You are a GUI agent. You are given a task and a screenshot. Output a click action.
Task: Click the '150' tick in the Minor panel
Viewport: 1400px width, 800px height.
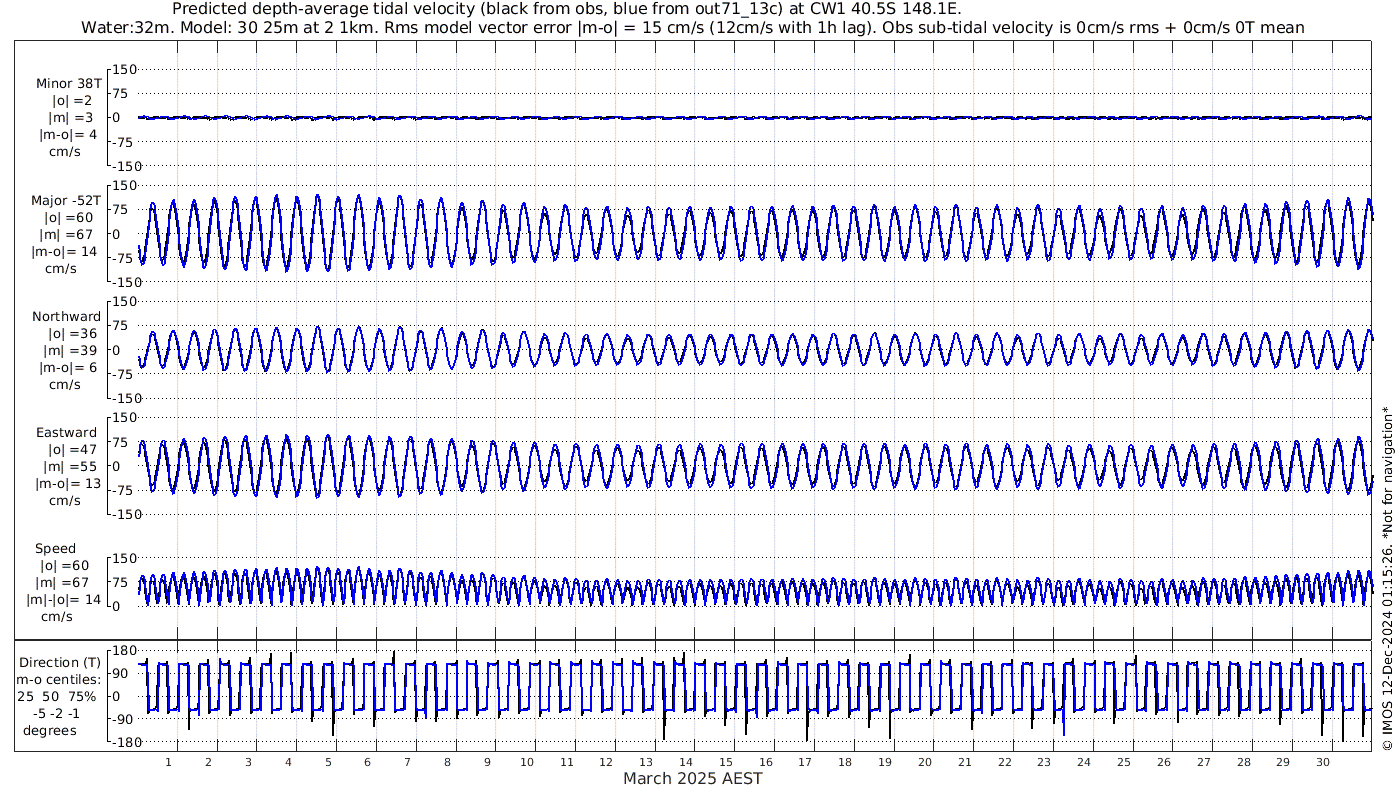(x=123, y=69)
